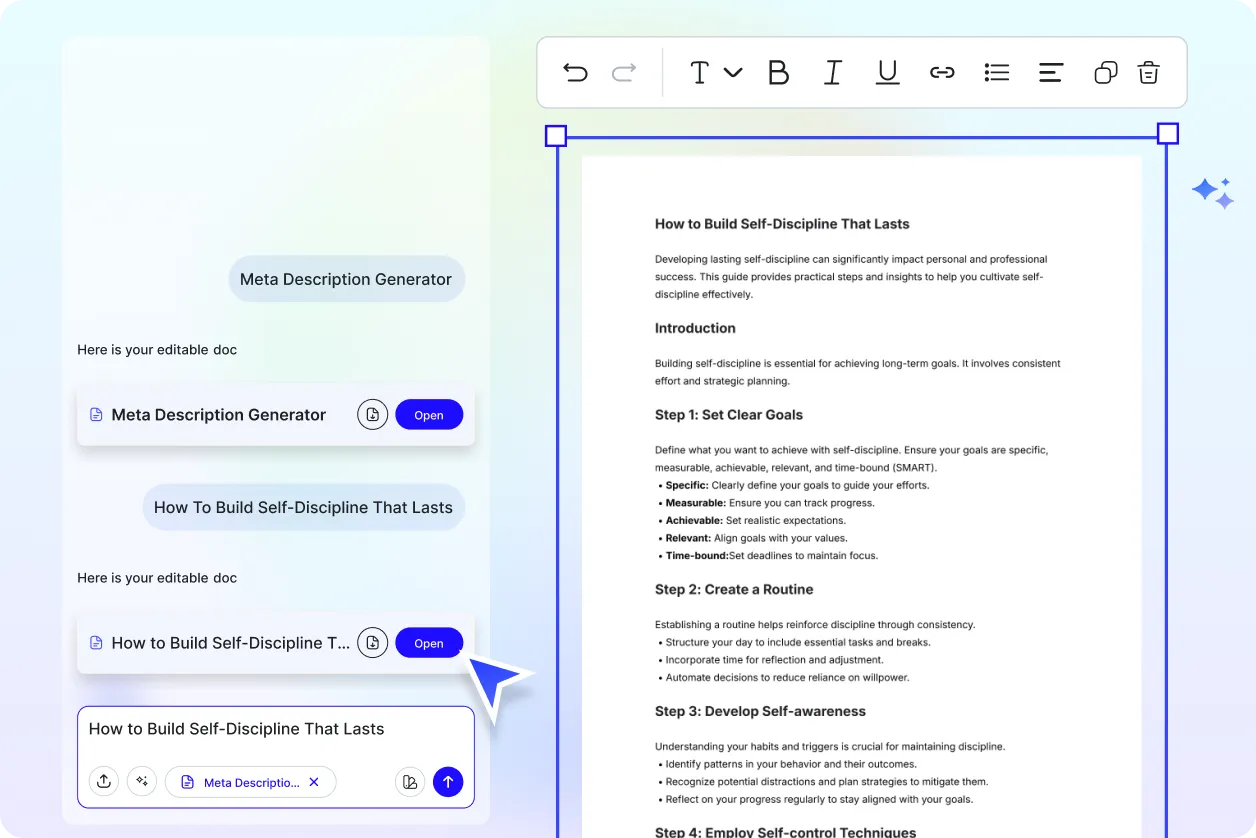Undo the last edit
The height and width of the screenshot is (838, 1256).
pyautogui.click(x=575, y=71)
